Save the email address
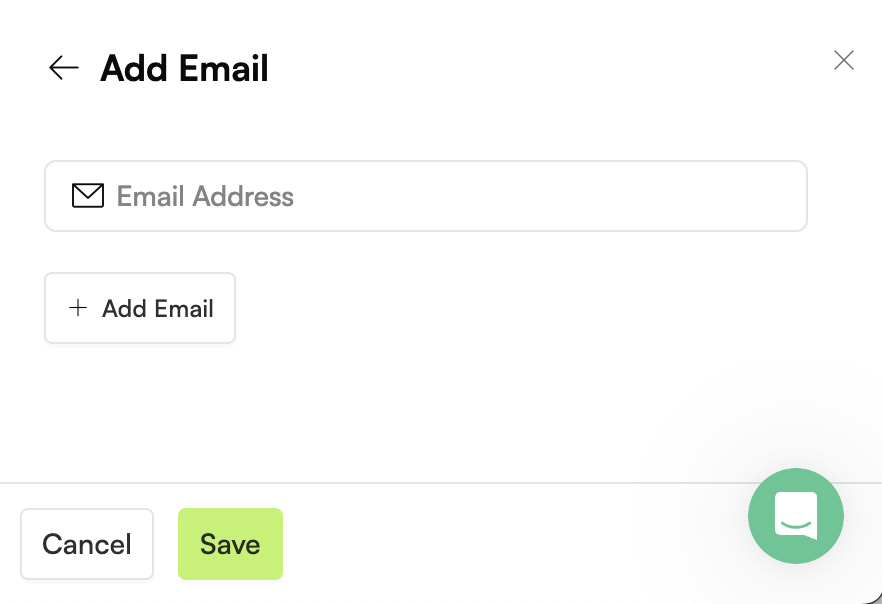The image size is (882, 604). 230,544
